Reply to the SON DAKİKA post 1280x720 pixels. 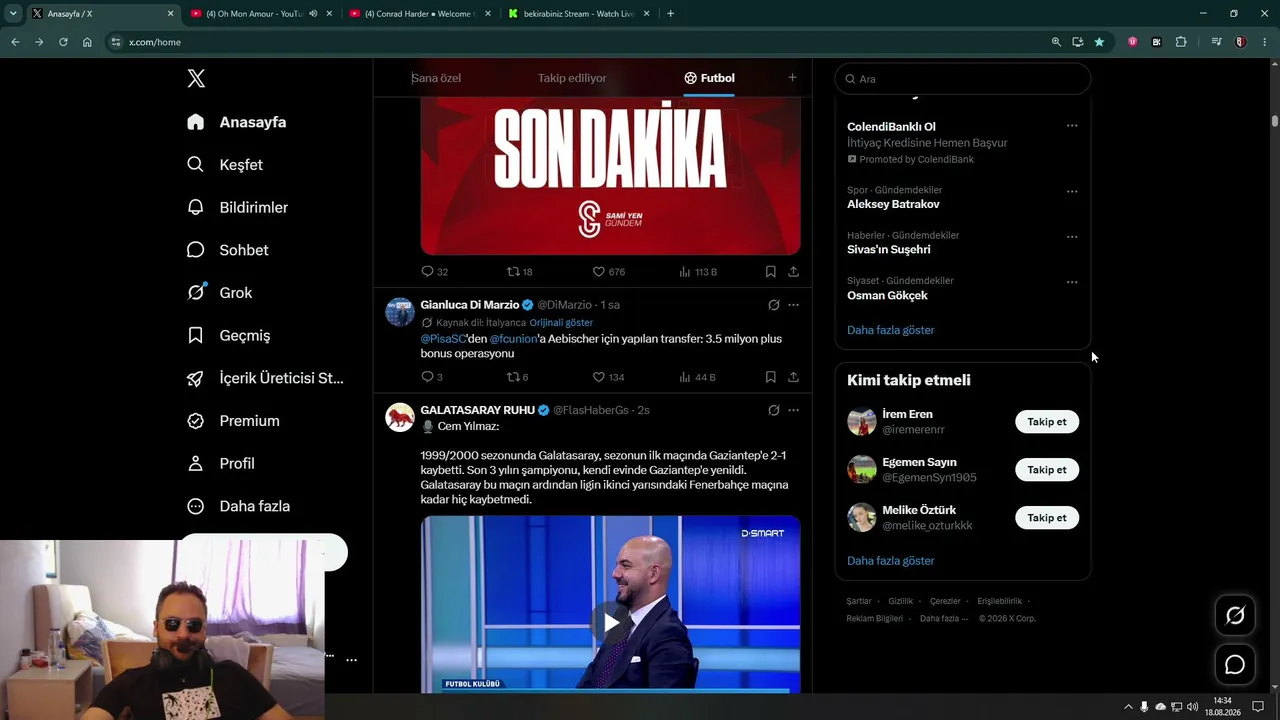click(x=427, y=272)
